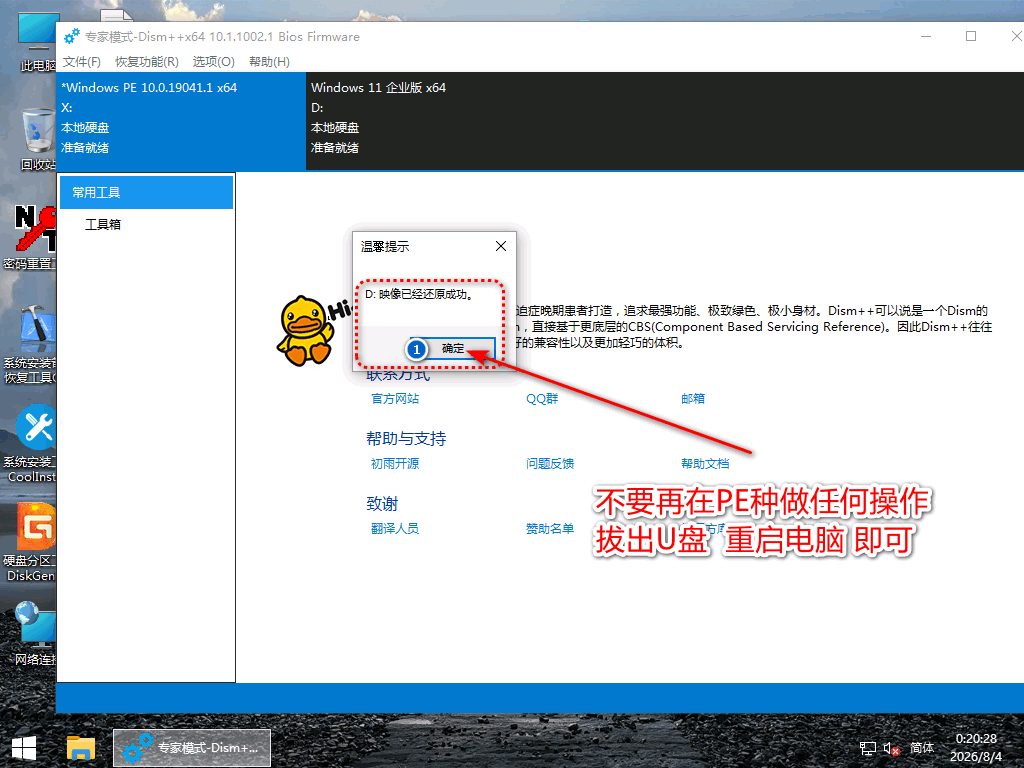Maximize the Dism++ window
The image size is (1024, 768).
point(970,37)
